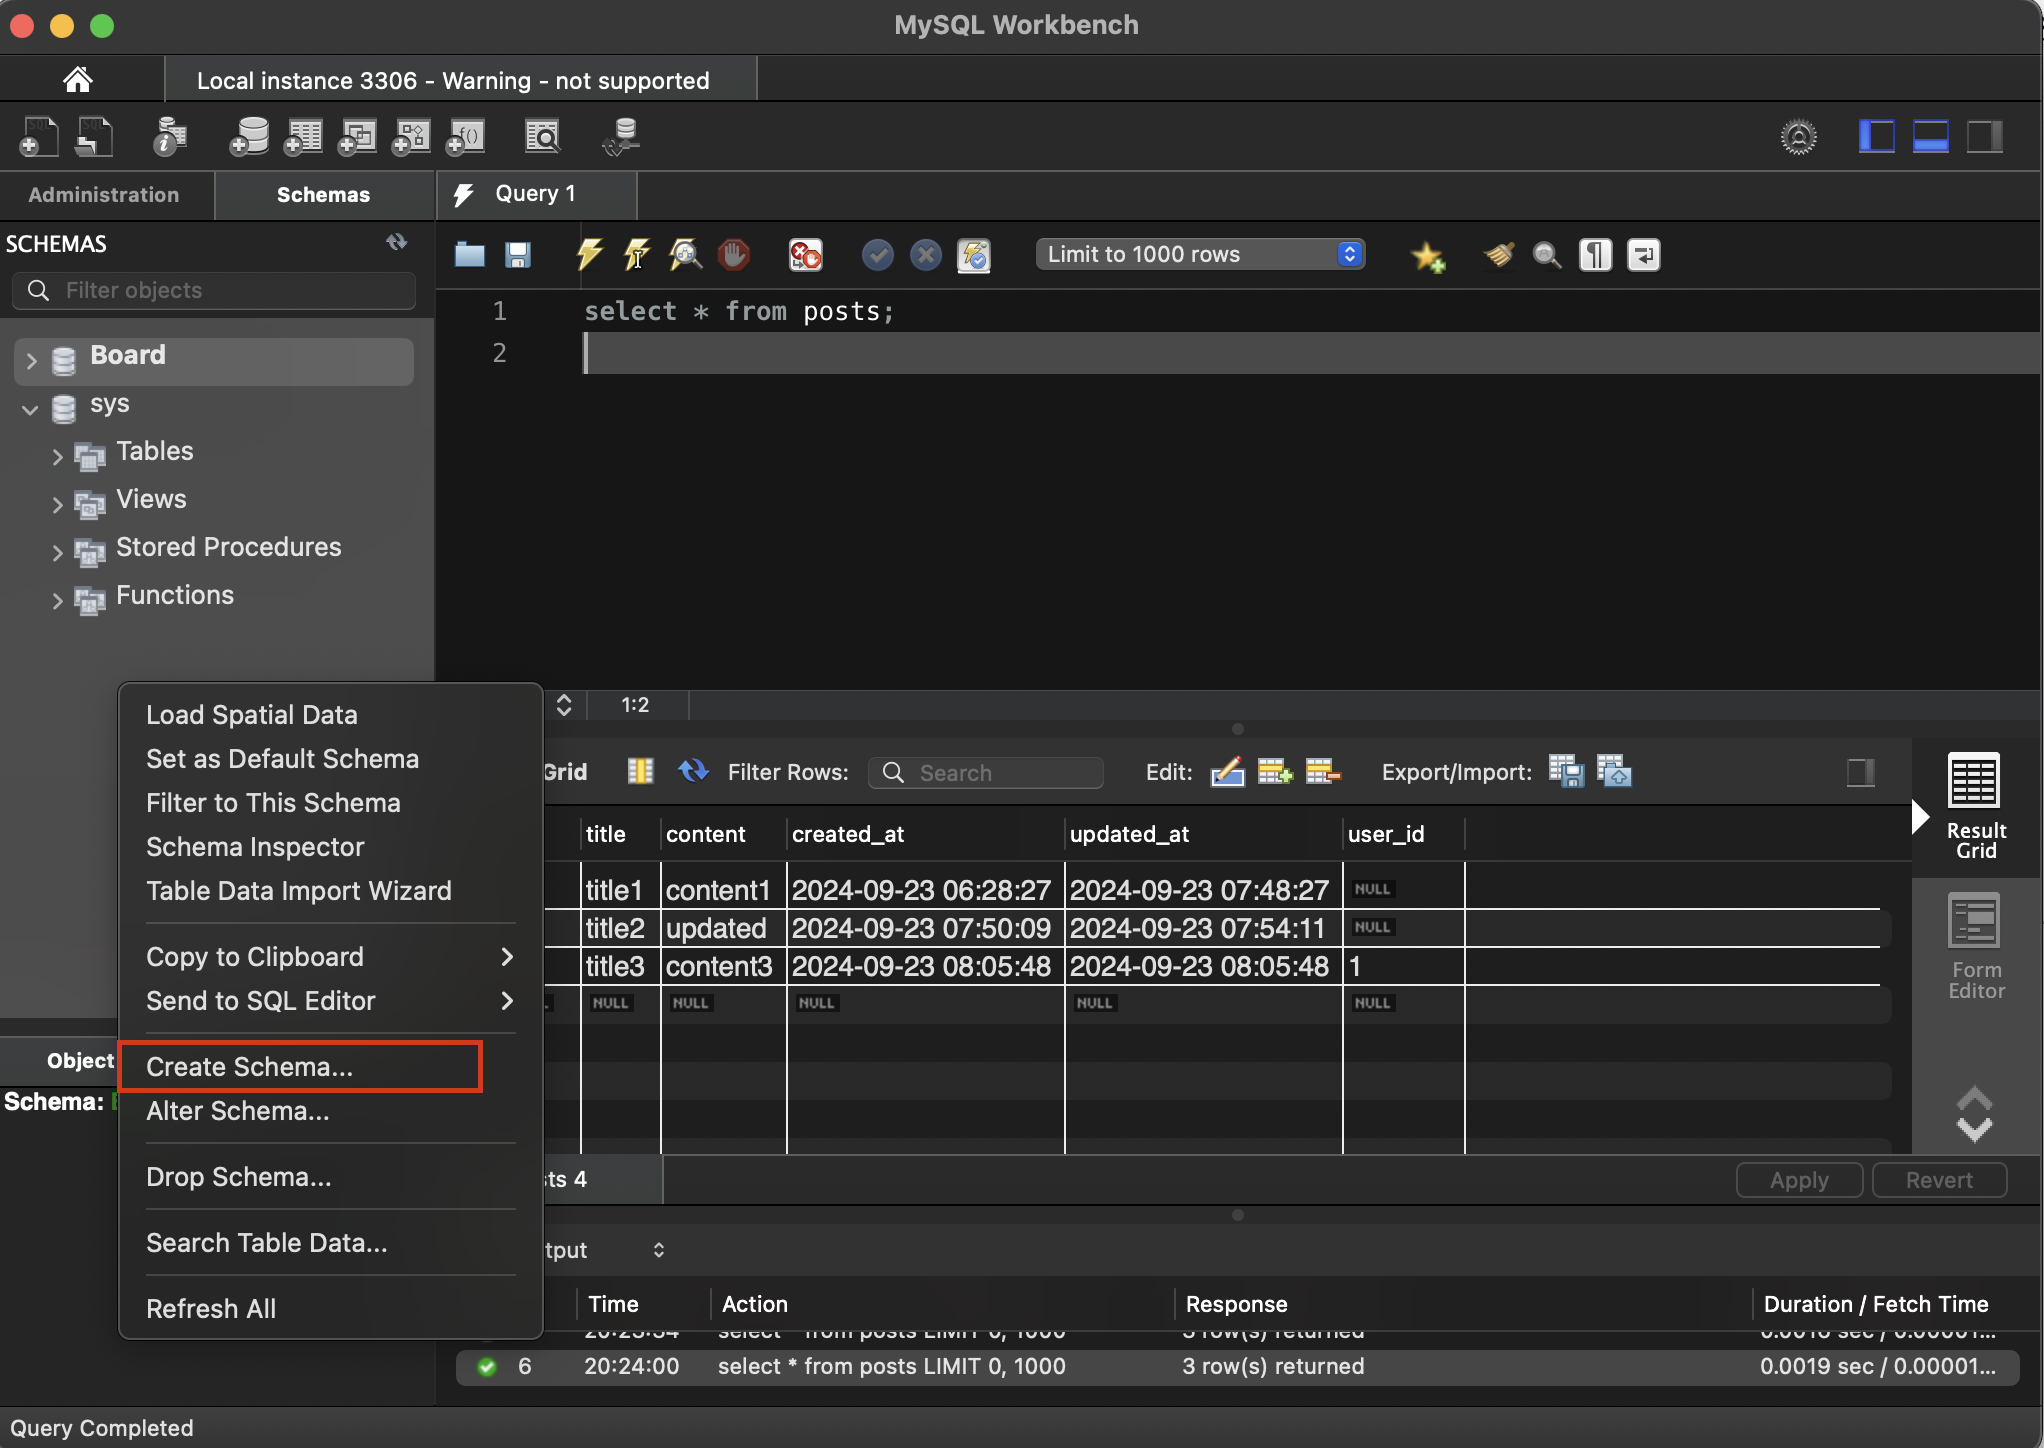
Task: Open the Form Editor view
Action: pyautogui.click(x=1975, y=945)
